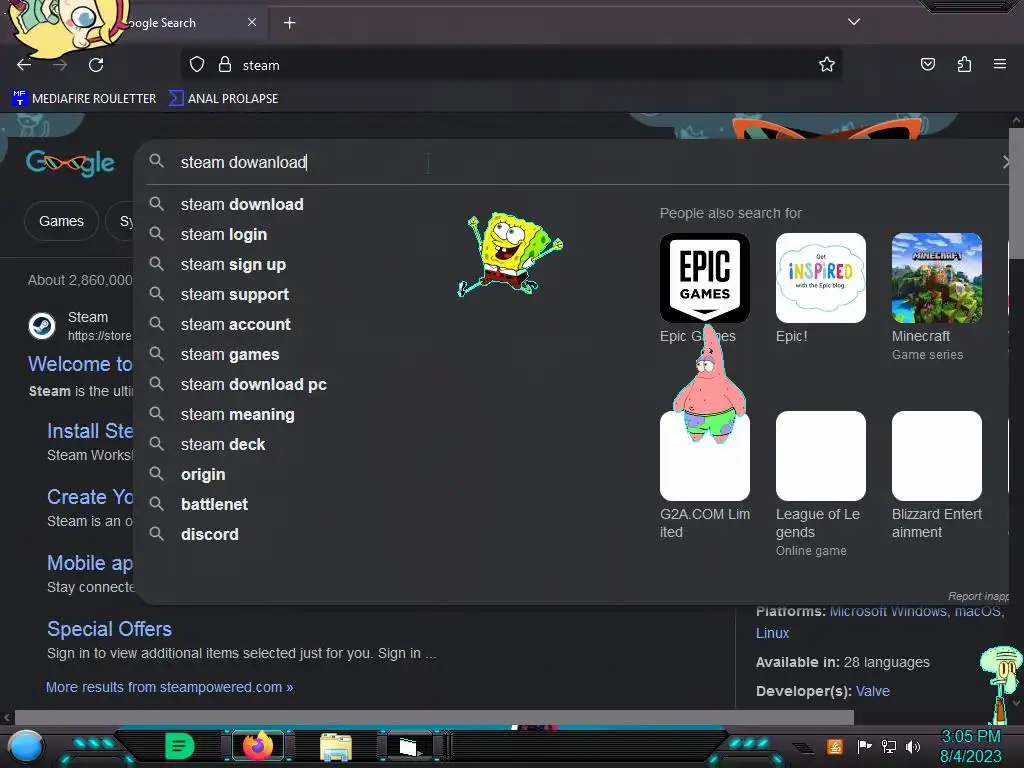1024x768 pixels.
Task: Pick the steam meaning suggestion
Action: [238, 415]
